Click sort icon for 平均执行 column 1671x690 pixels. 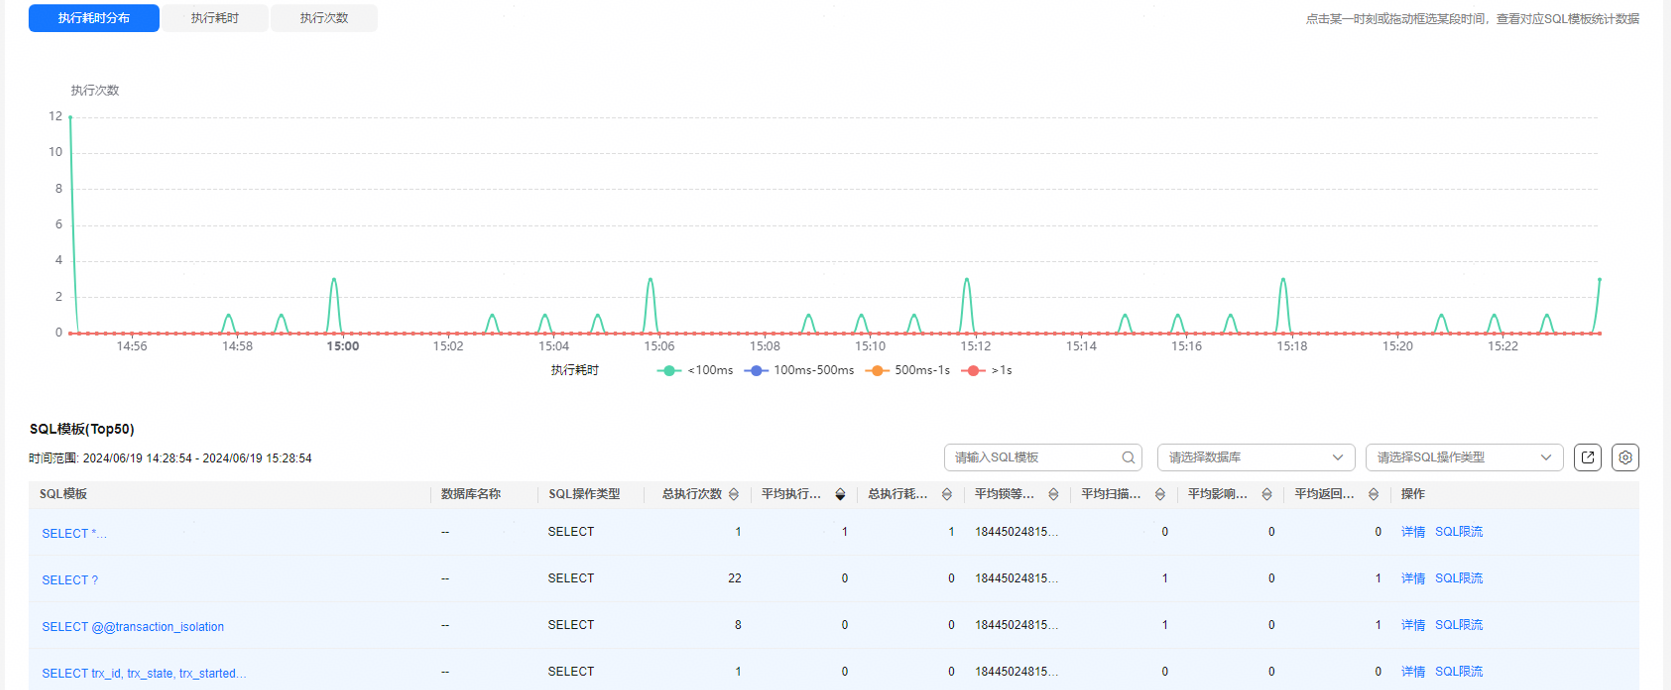(840, 494)
